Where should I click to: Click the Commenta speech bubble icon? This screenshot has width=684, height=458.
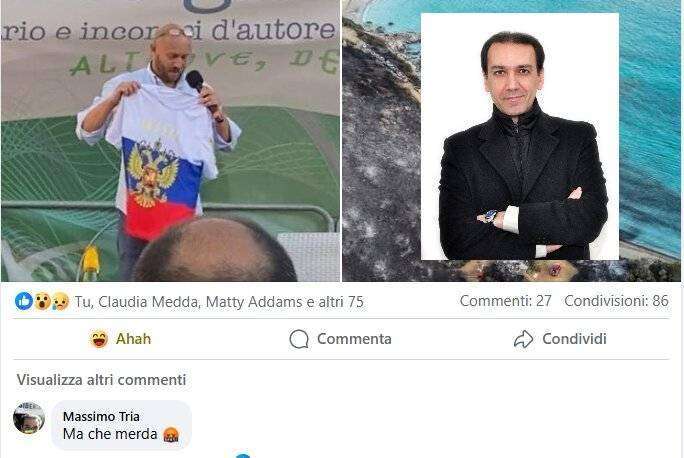[299, 339]
